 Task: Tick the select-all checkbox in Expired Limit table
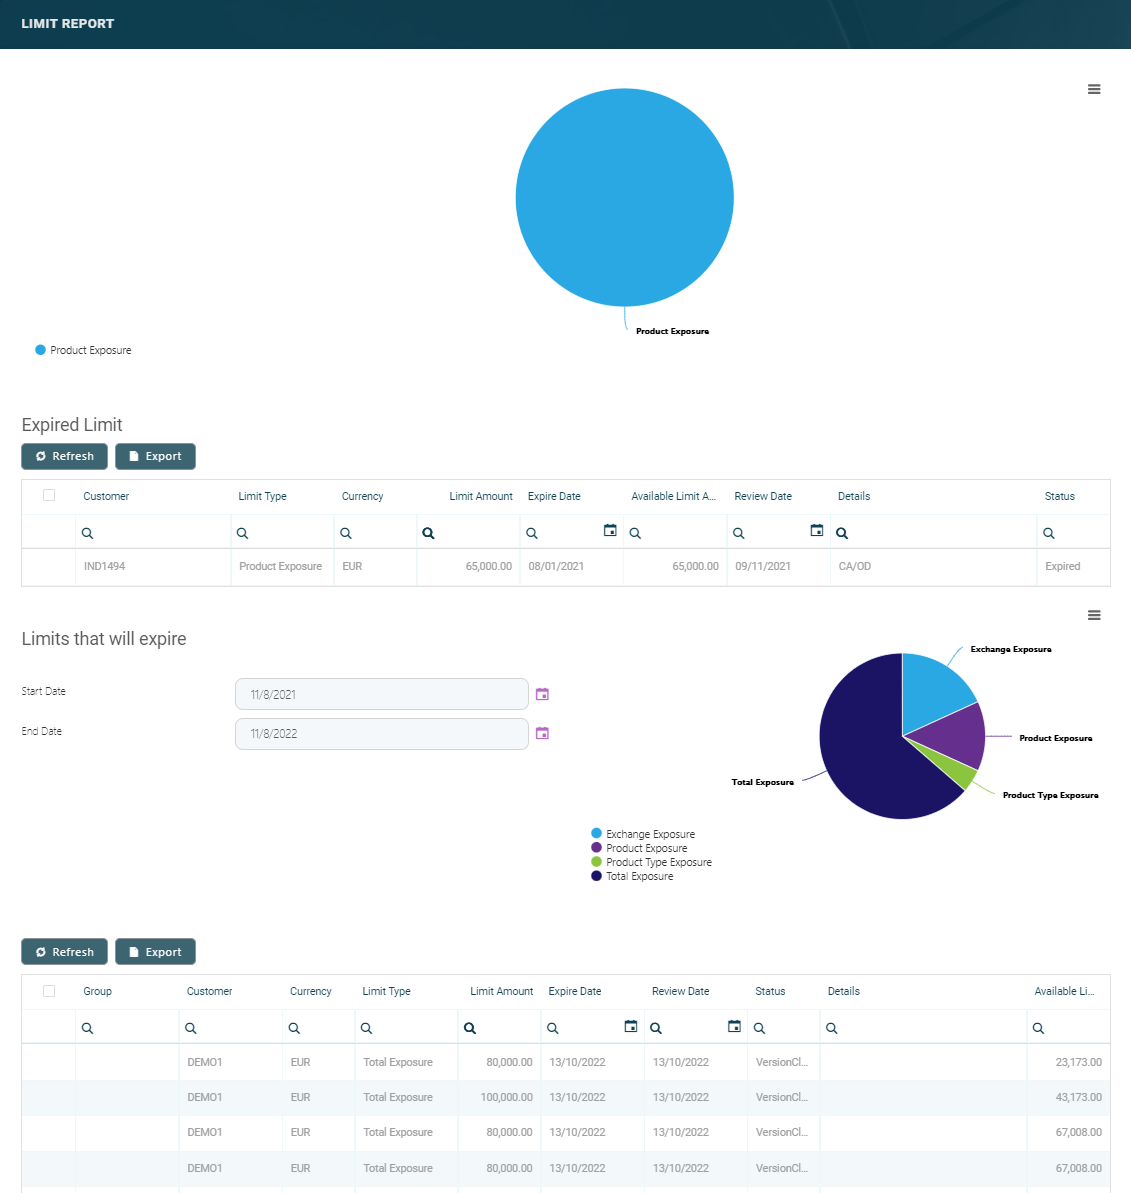(x=49, y=495)
